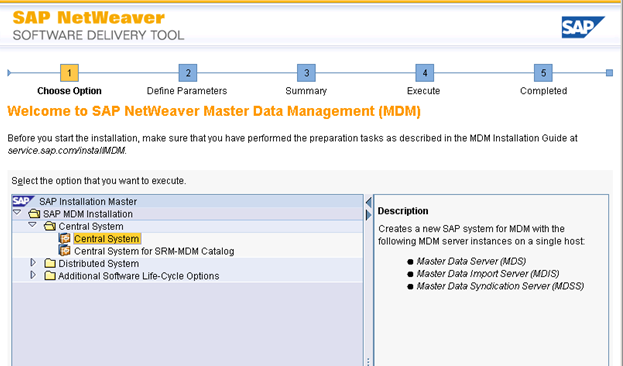Screen dimensions: 623x366
Task: Click the SRM-MDM Catalog option icon
Action: (64, 251)
